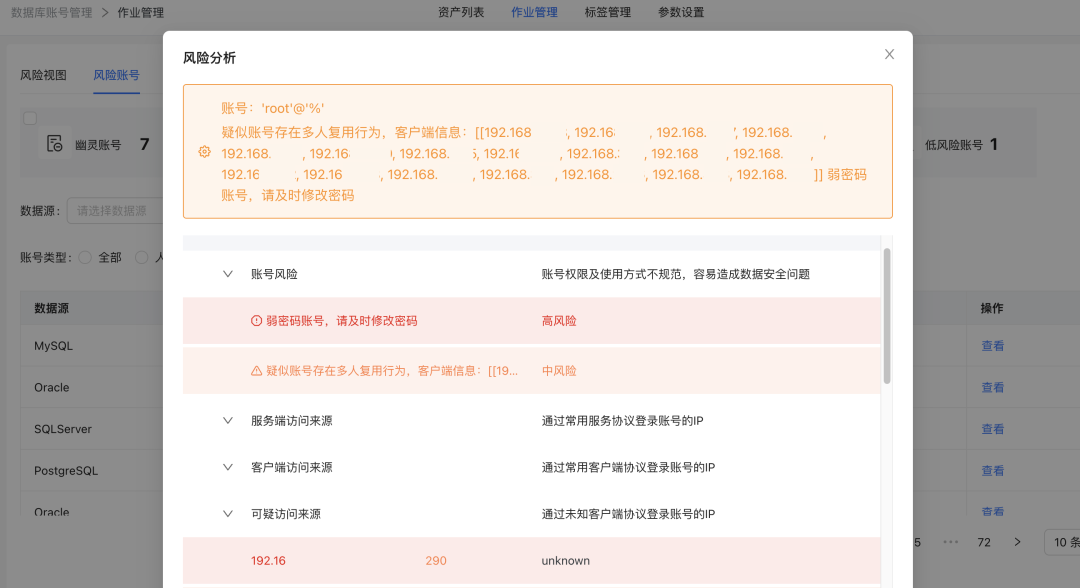Viewport: 1080px width, 588px height.
Task: Click the orange triangle icon on 疑似账号 row
Action: 256,371
